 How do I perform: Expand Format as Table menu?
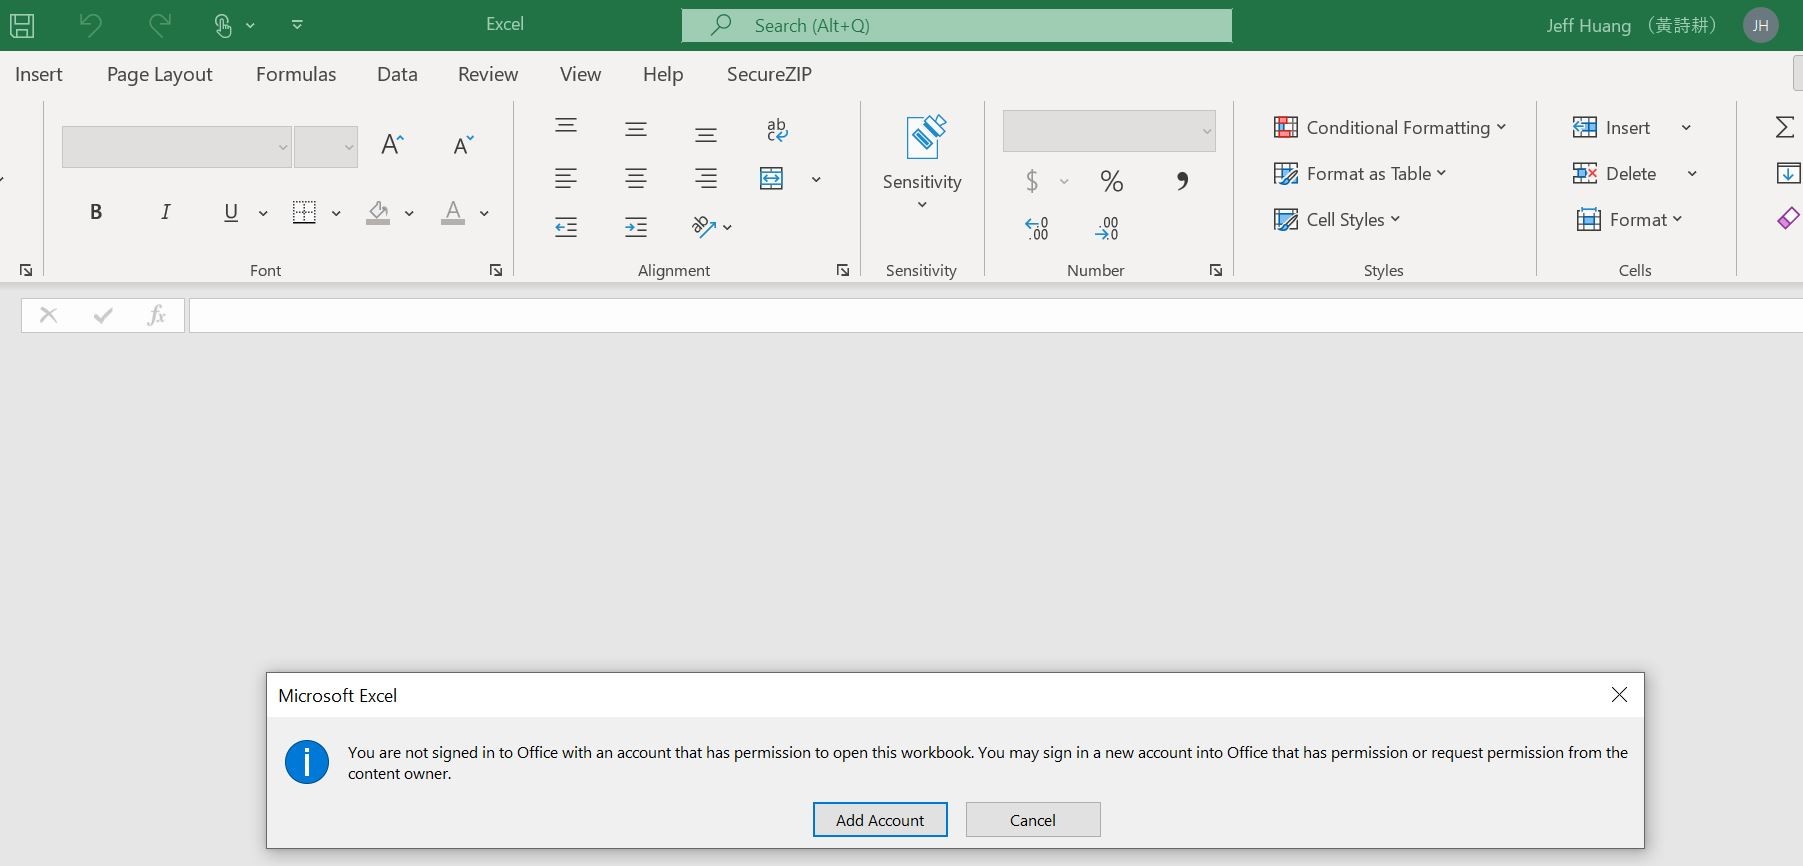point(1360,173)
